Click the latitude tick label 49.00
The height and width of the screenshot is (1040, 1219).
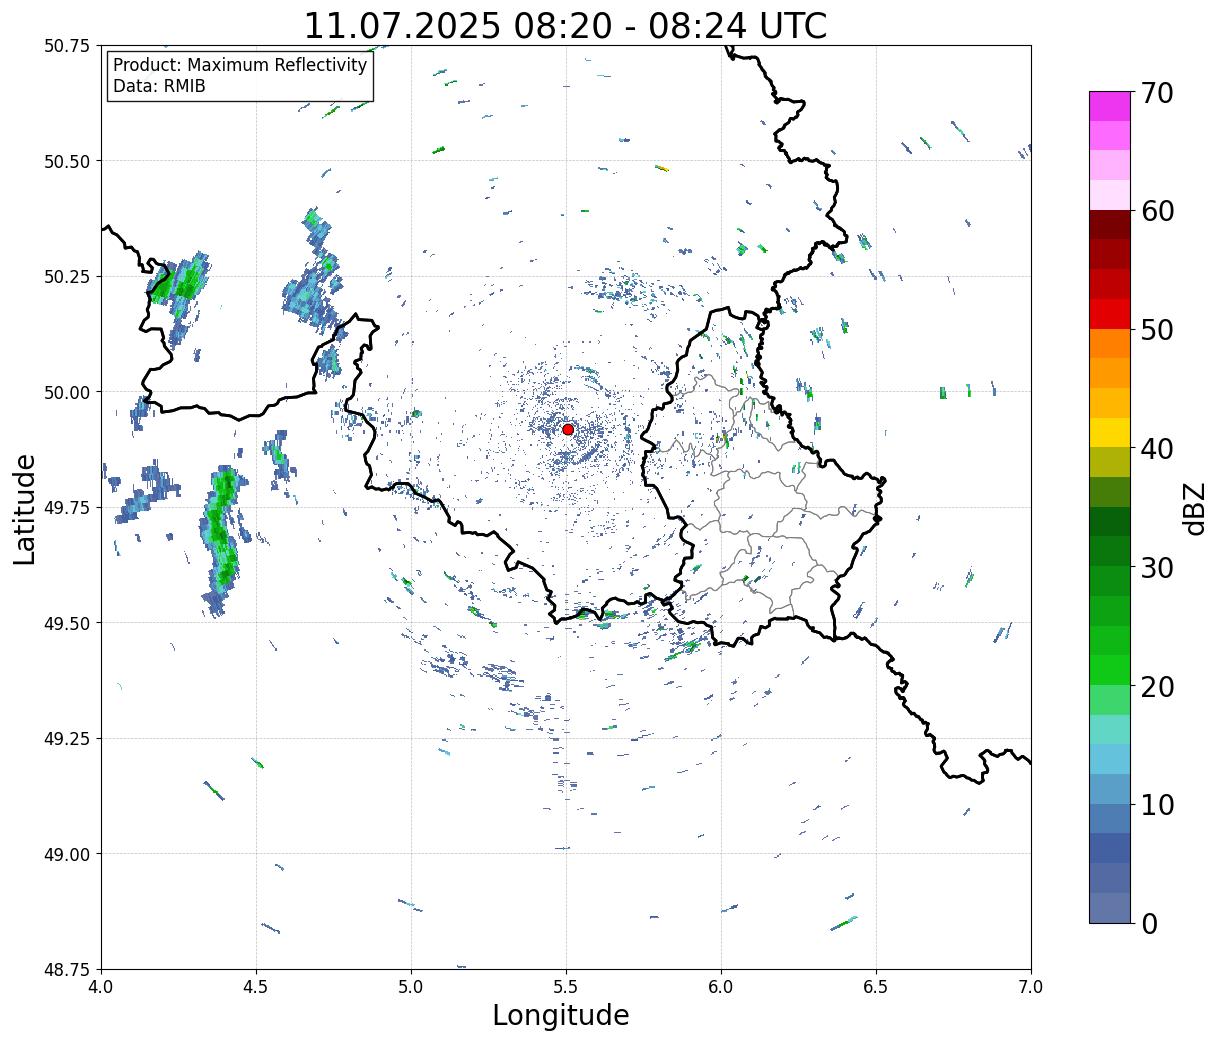click(67, 854)
